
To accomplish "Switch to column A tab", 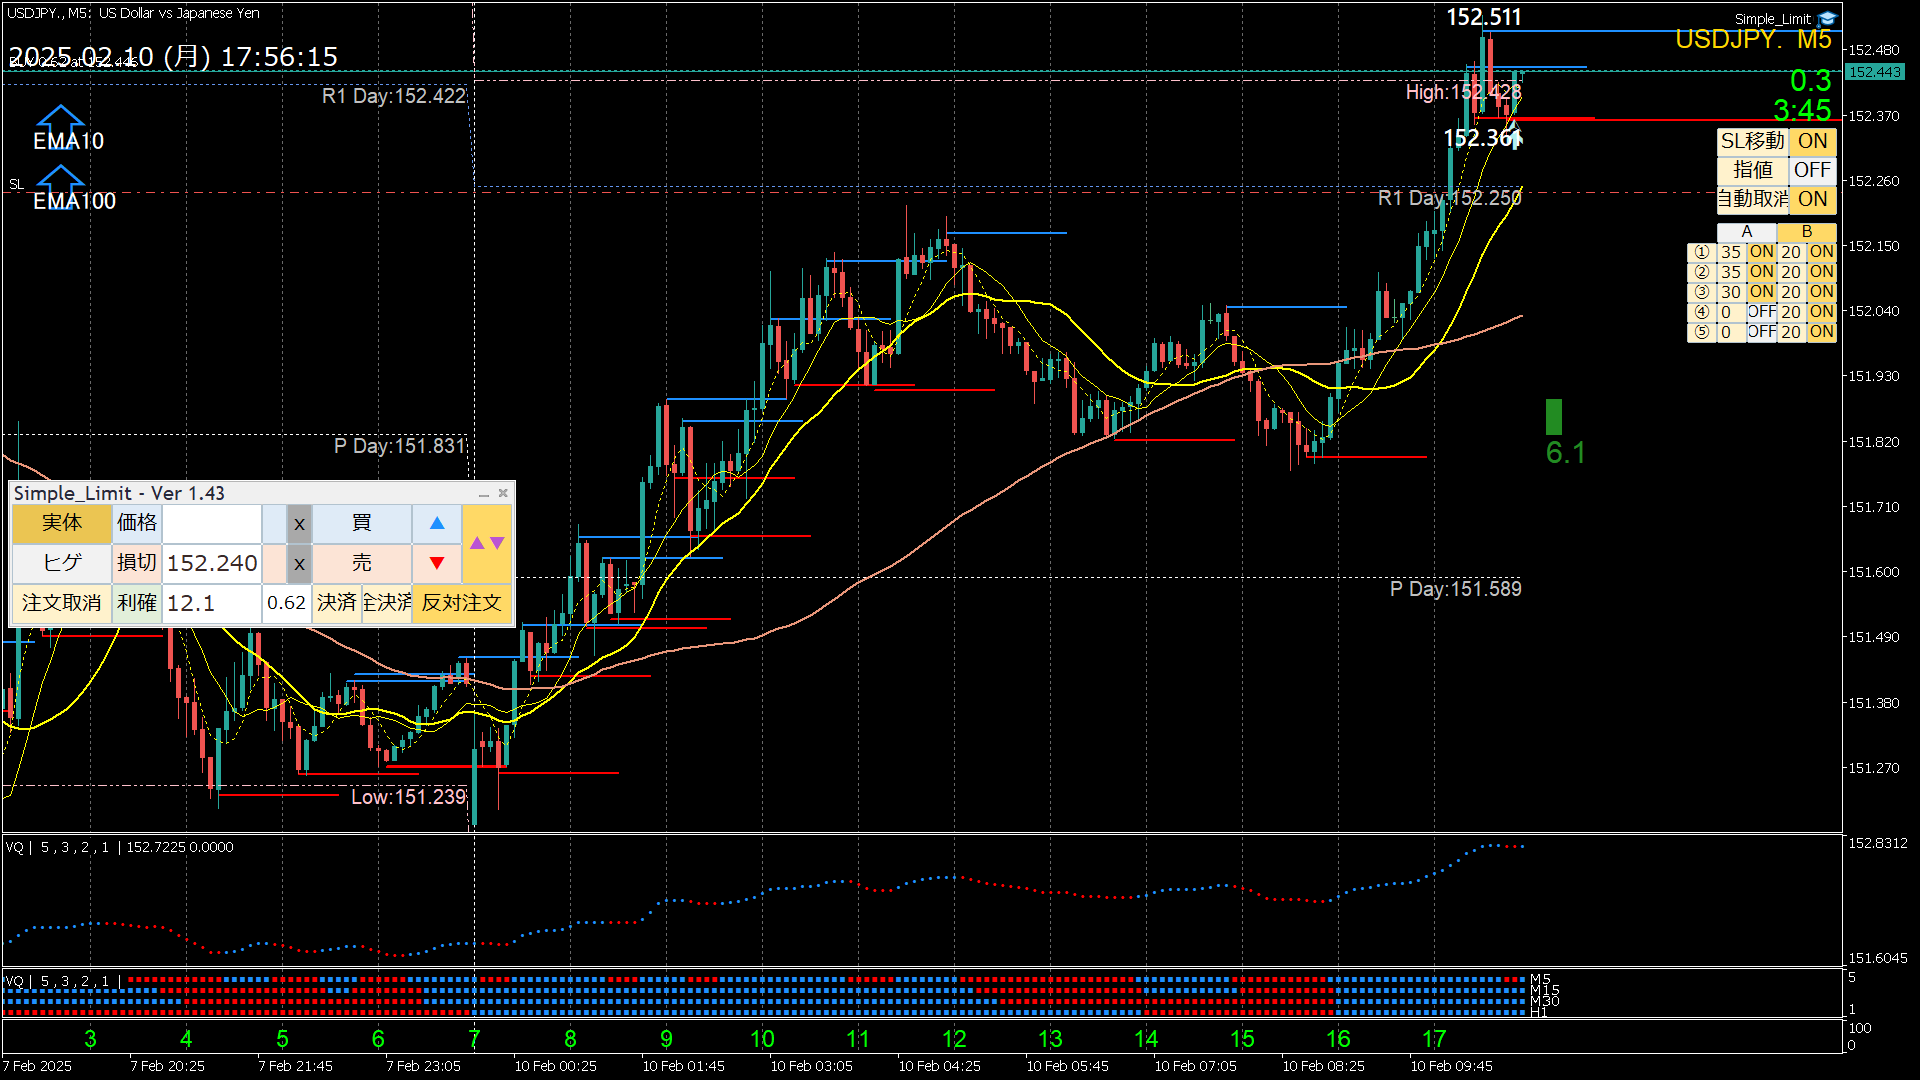I will point(1746,232).
